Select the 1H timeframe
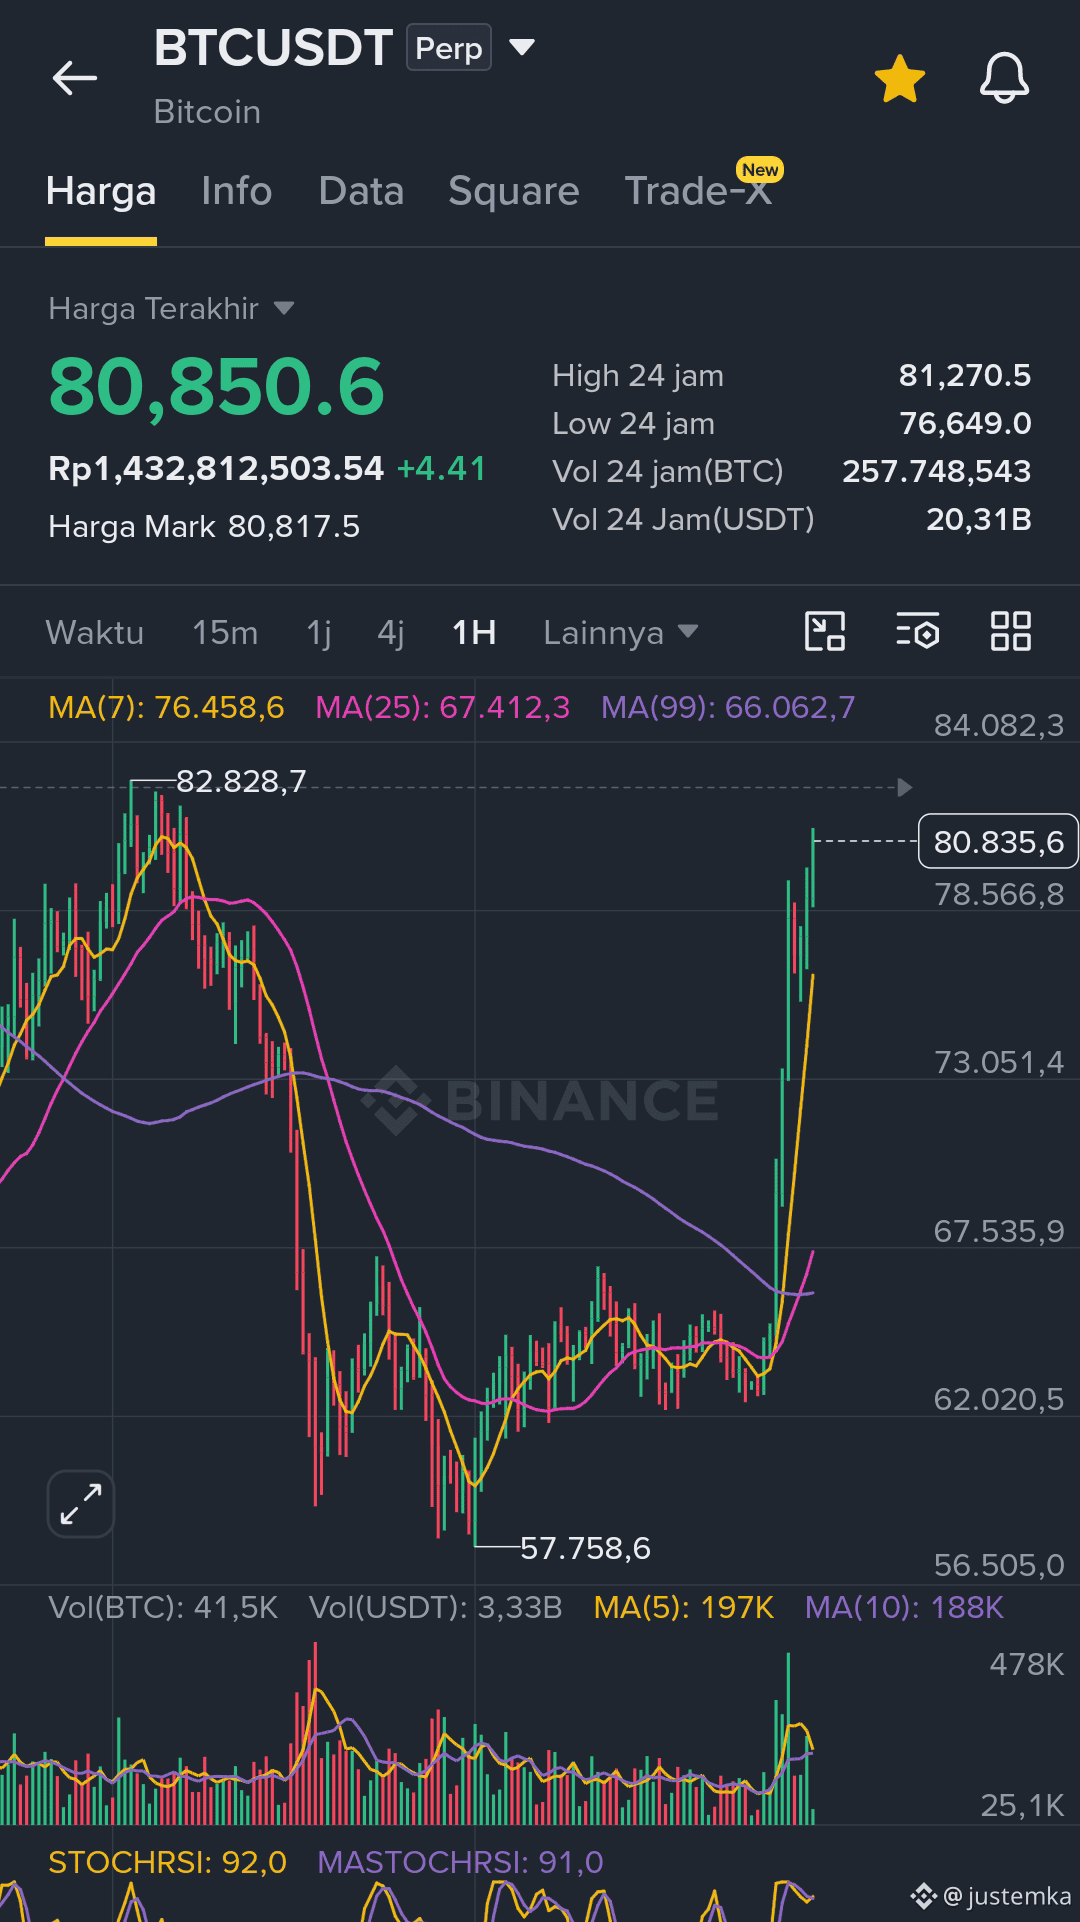The image size is (1080, 1922). [474, 632]
